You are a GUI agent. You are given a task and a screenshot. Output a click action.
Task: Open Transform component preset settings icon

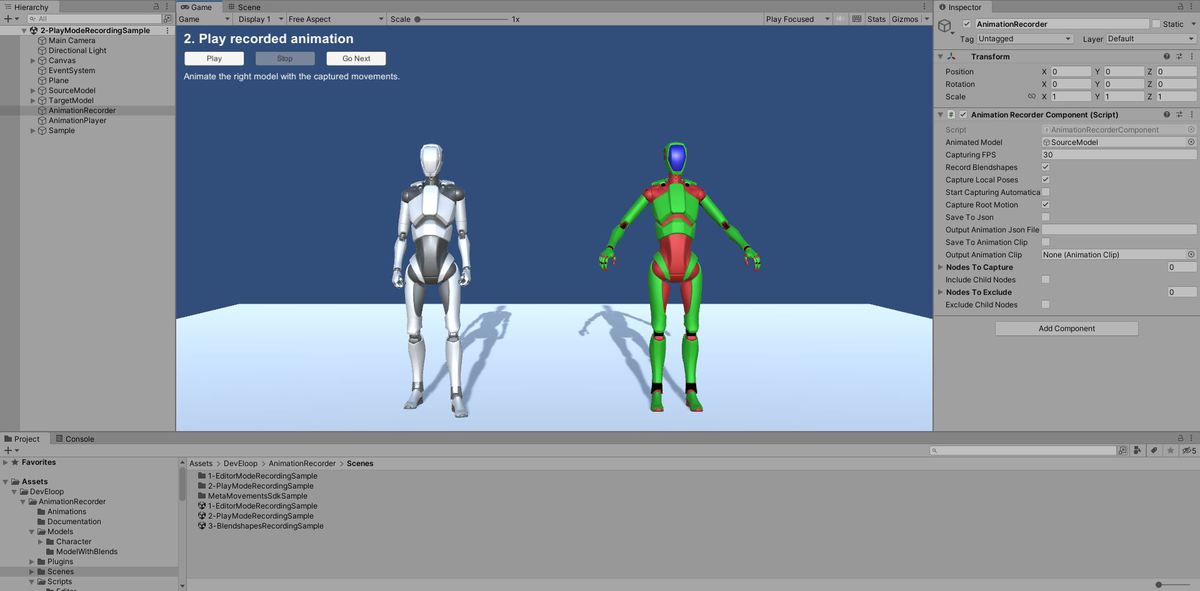[1179, 57]
